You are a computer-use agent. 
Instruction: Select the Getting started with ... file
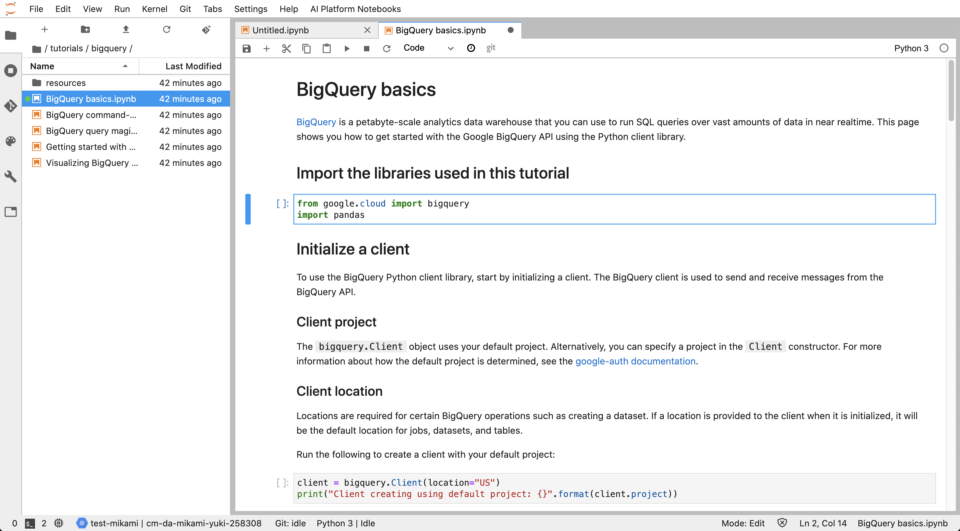pos(126,147)
